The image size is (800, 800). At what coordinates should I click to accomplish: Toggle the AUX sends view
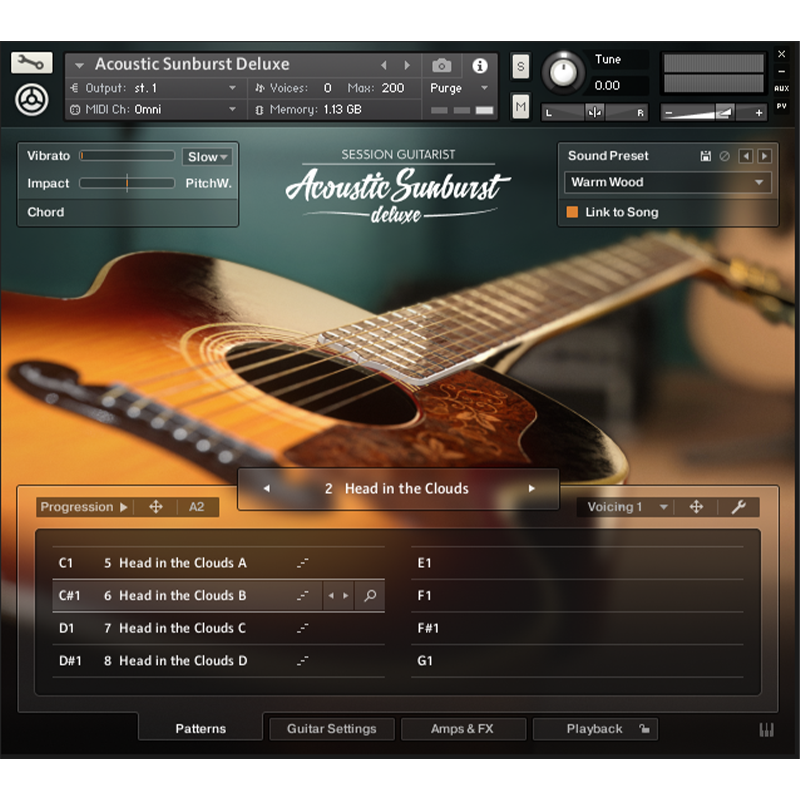tap(781, 88)
